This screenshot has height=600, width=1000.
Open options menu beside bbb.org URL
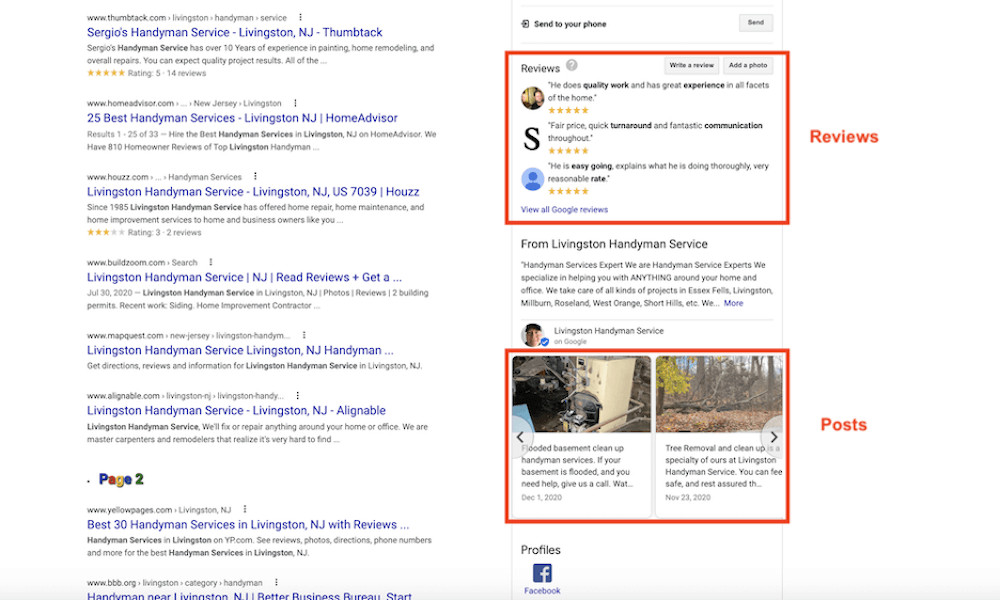[x=276, y=582]
